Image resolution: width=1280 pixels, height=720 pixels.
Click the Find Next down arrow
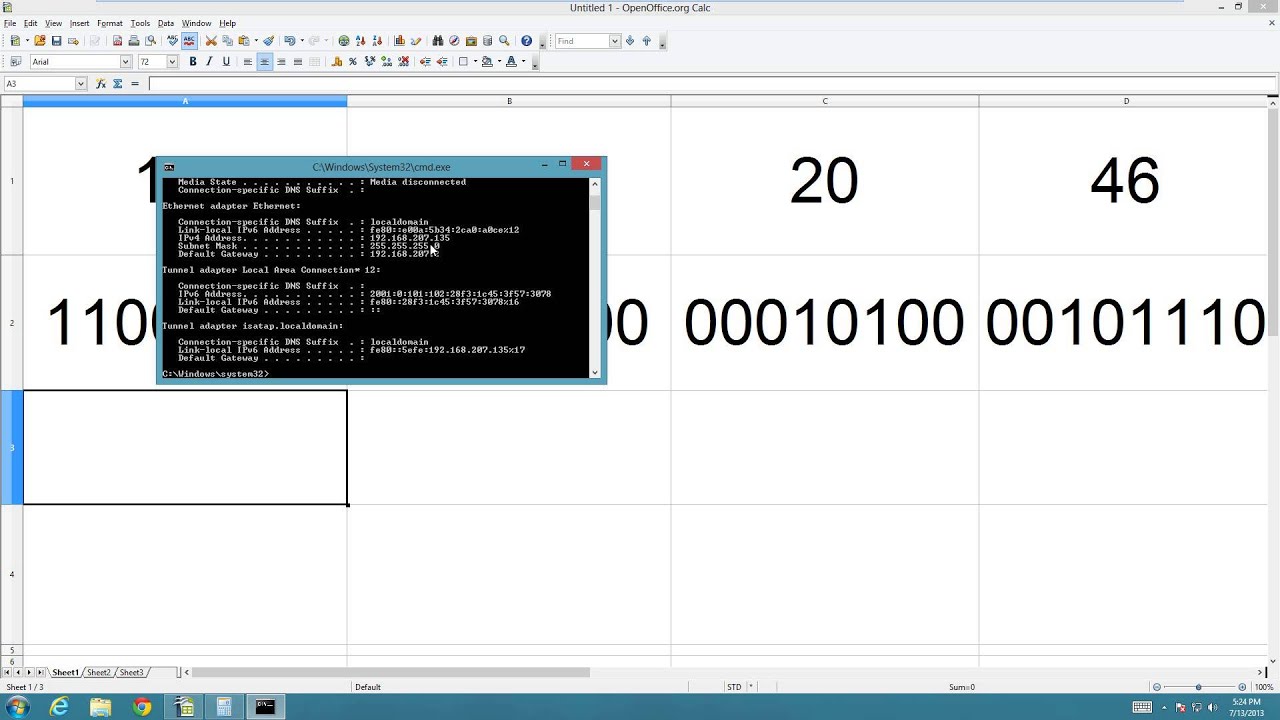coord(630,41)
